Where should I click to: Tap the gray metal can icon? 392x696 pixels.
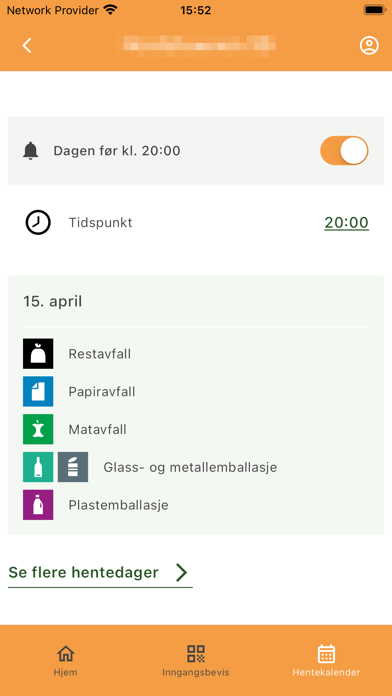tap(73, 467)
